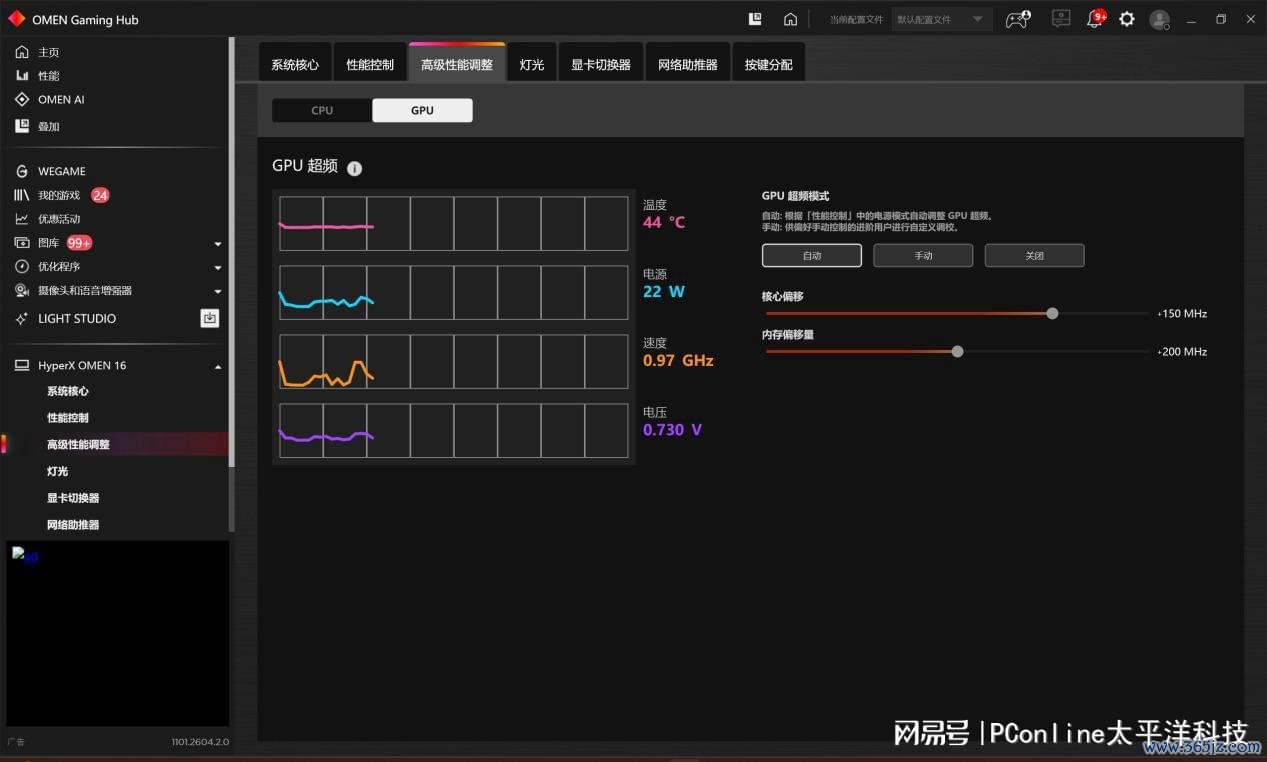Open the 默认配置文件 profile dropdown
This screenshot has width=1267, height=762.
tap(941, 19)
